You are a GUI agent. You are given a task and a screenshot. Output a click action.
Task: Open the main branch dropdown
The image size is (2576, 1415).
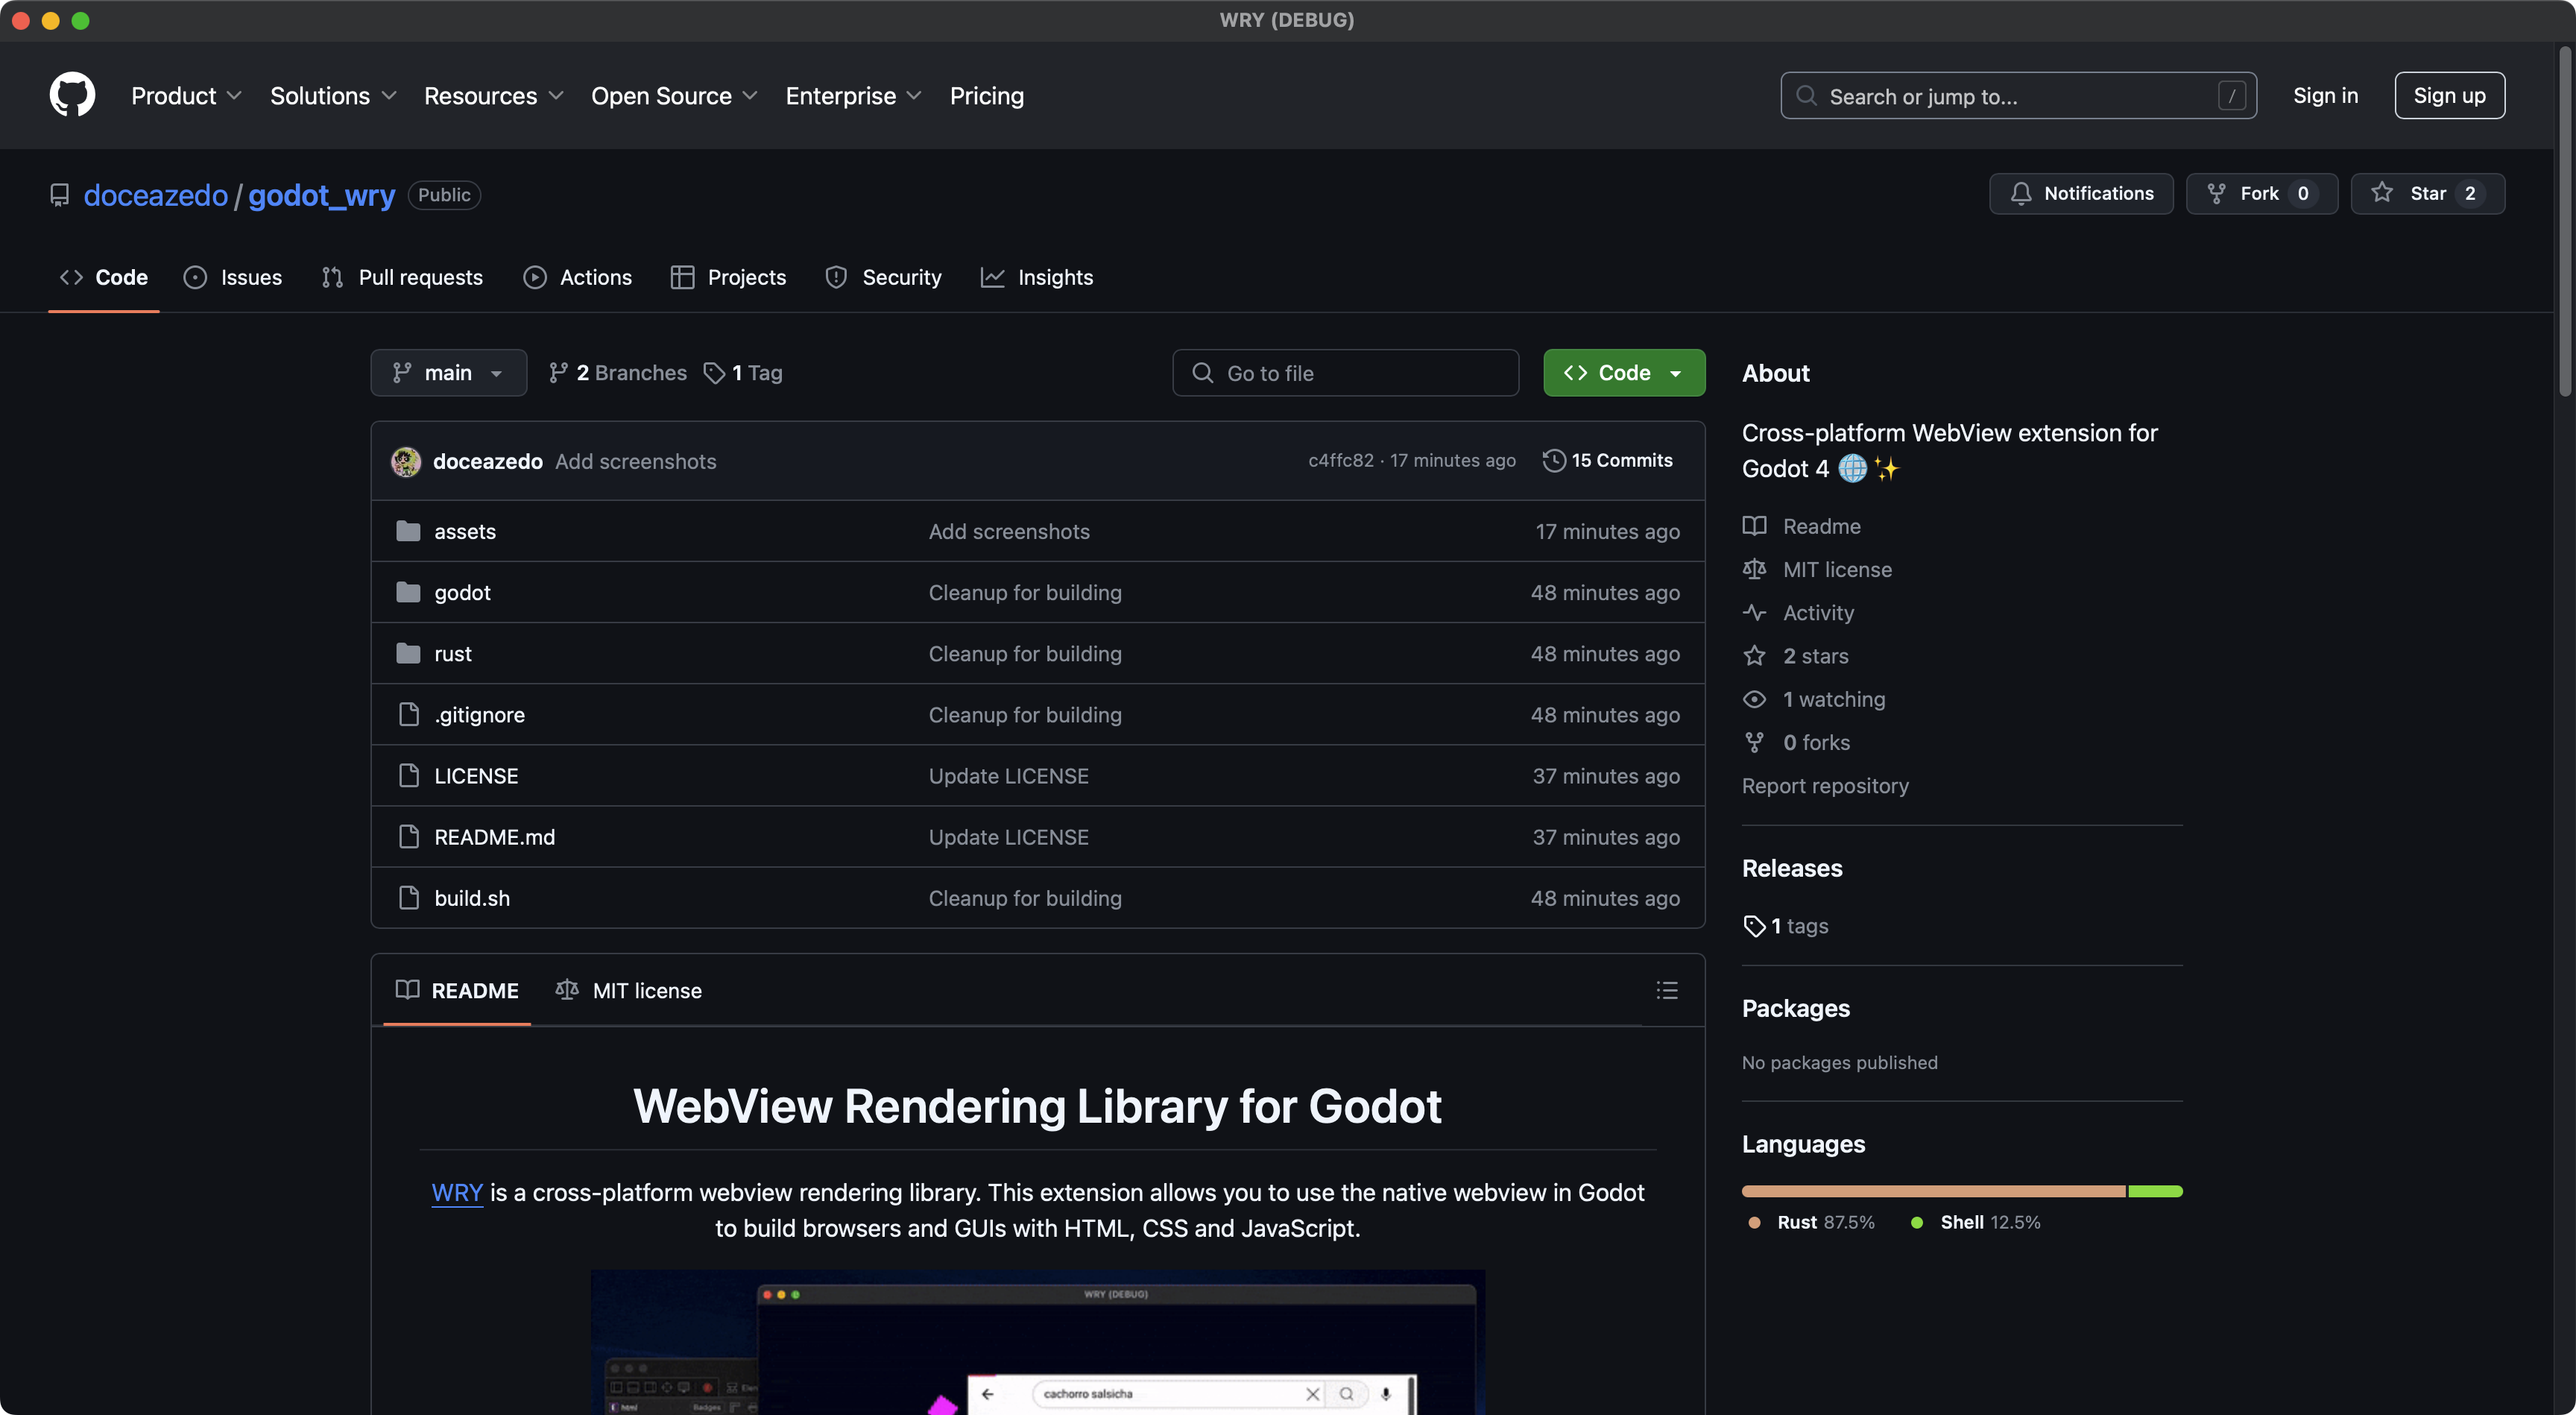click(448, 373)
